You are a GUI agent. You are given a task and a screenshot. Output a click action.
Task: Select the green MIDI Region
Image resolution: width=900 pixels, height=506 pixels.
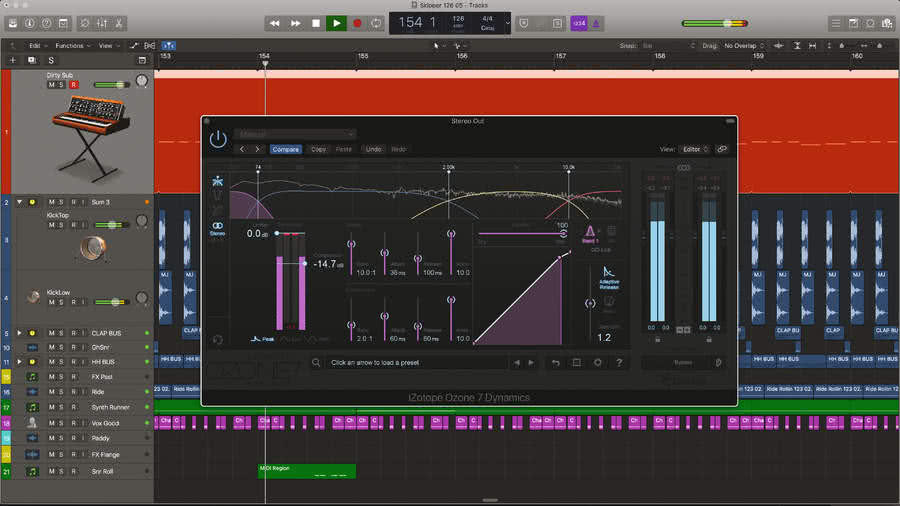[x=307, y=471]
